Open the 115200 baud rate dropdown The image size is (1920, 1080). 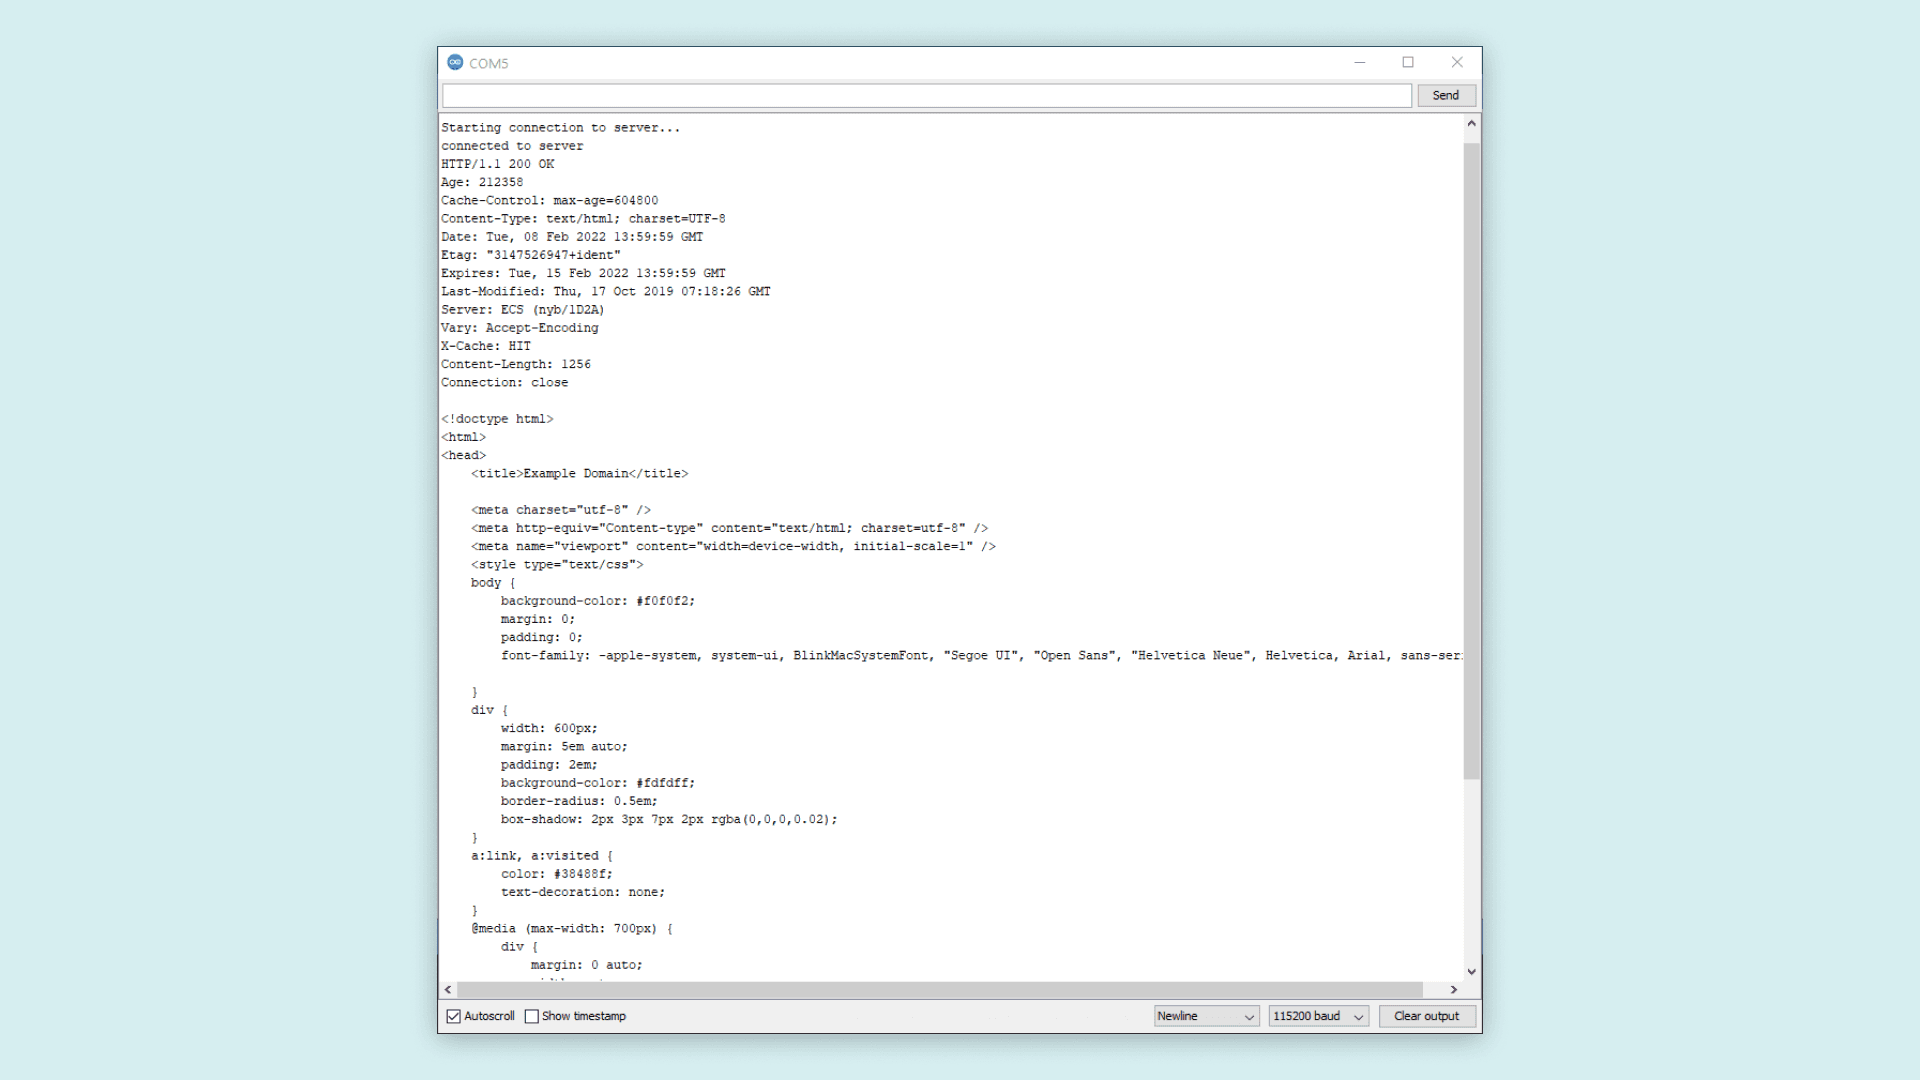(1318, 1016)
